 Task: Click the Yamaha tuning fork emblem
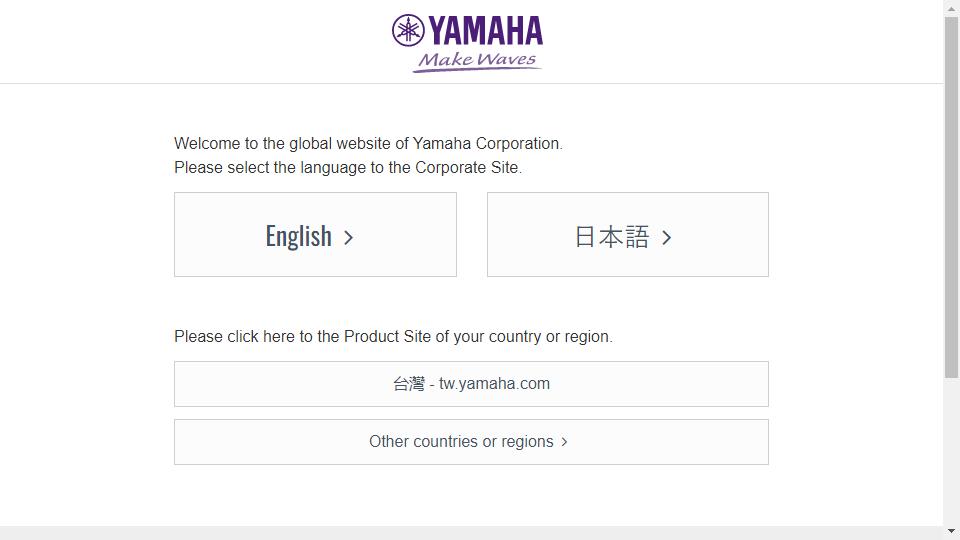tap(408, 31)
